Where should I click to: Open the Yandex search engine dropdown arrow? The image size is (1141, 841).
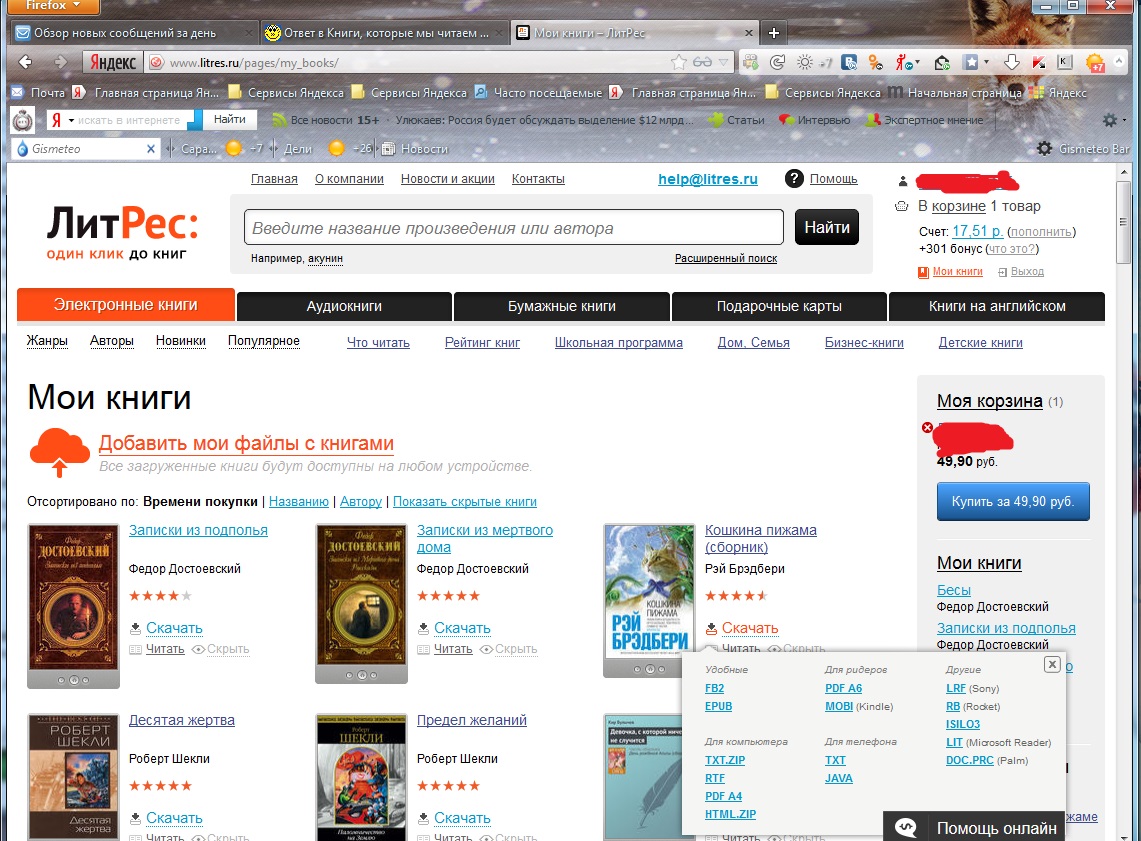click(x=71, y=120)
